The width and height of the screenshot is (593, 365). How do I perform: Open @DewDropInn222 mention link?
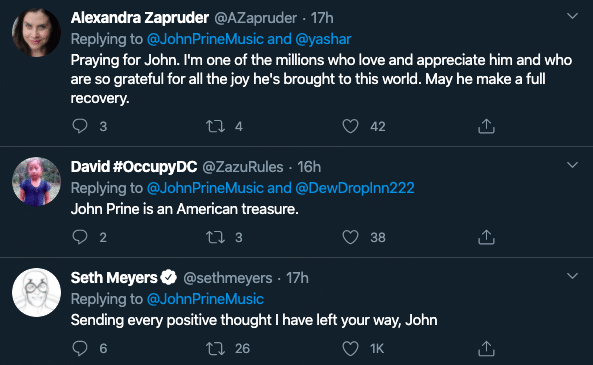coord(355,188)
